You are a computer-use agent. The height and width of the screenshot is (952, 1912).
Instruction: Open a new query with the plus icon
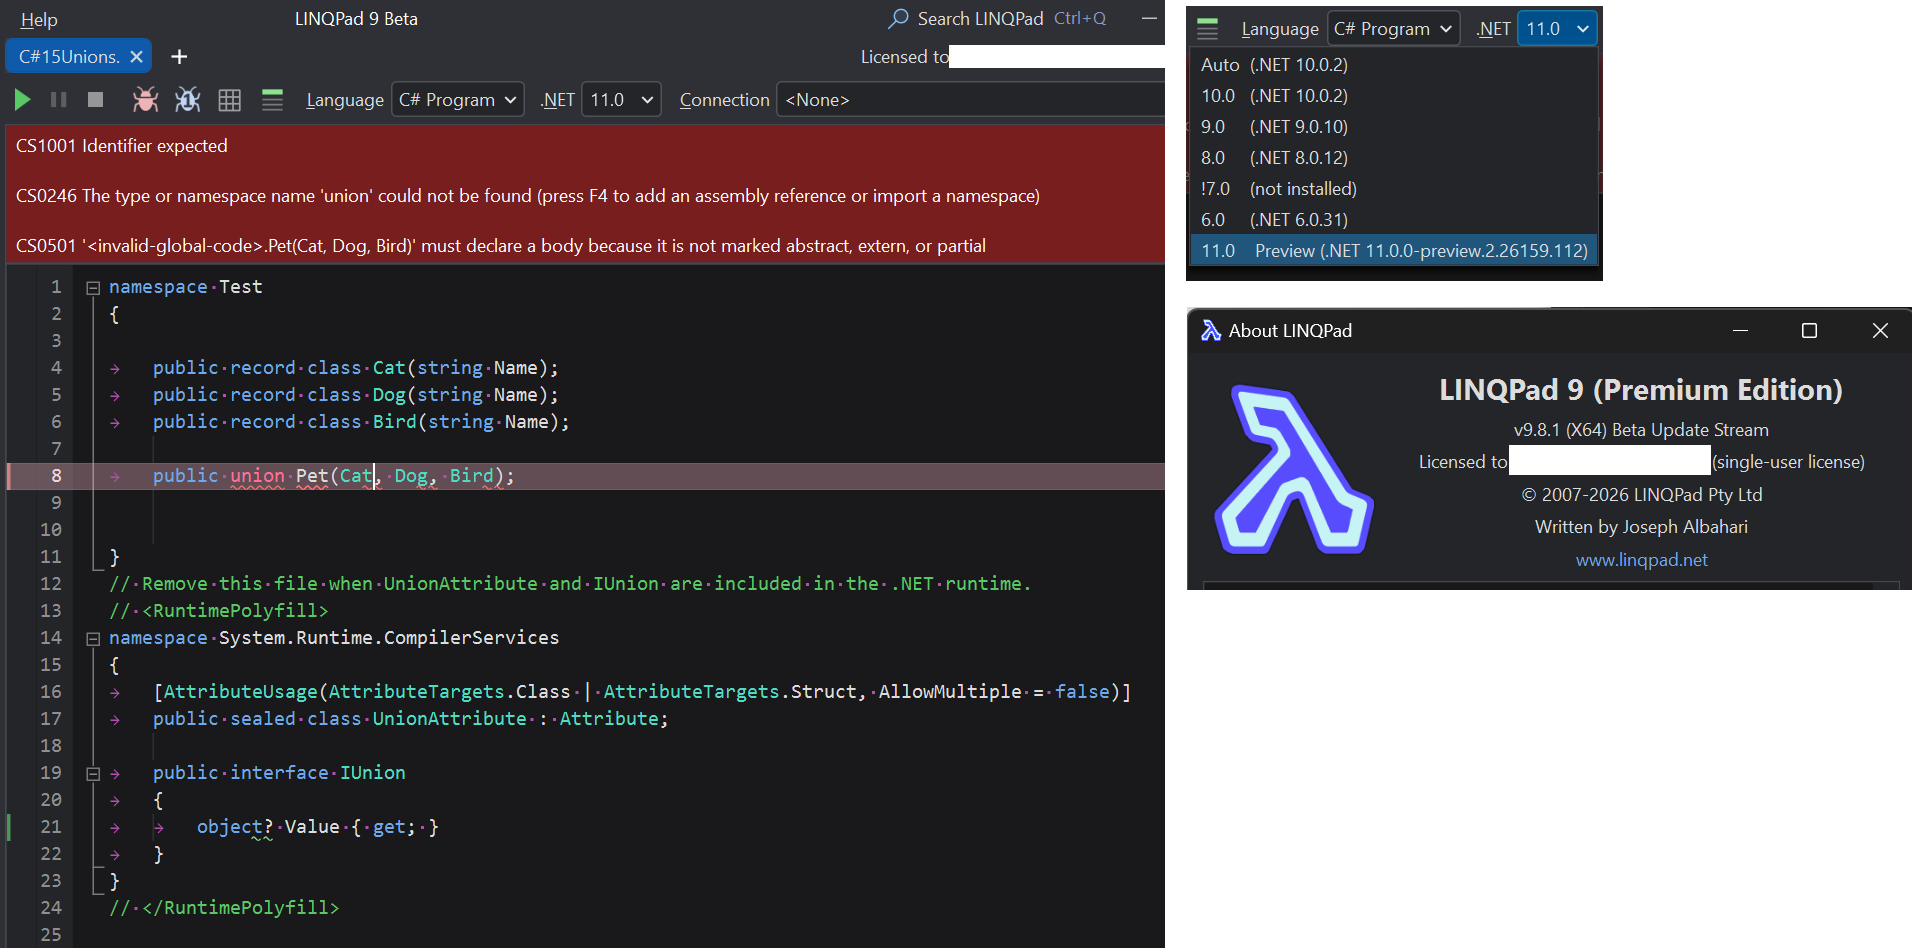pos(178,56)
